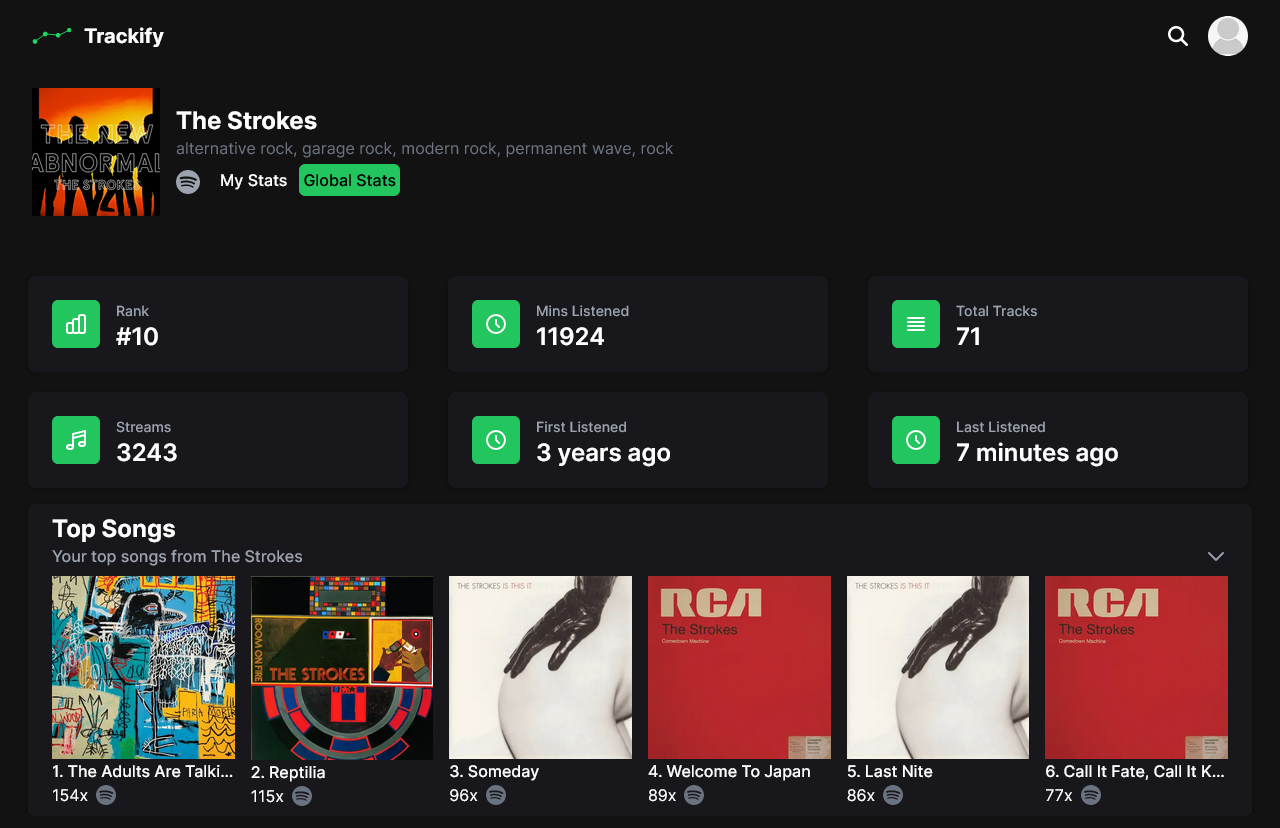Click the '89x' play count
This screenshot has height=828, width=1280.
(x=662, y=795)
